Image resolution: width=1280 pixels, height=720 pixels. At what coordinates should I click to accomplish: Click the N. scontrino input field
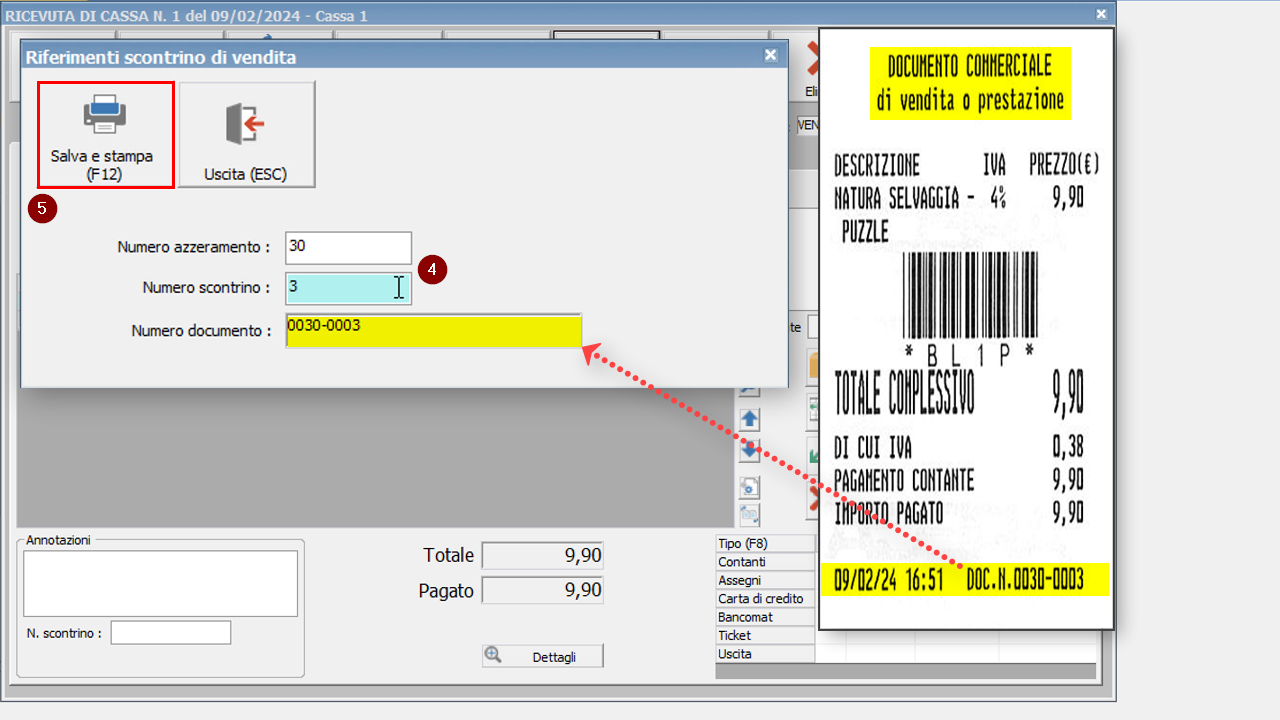coord(170,632)
